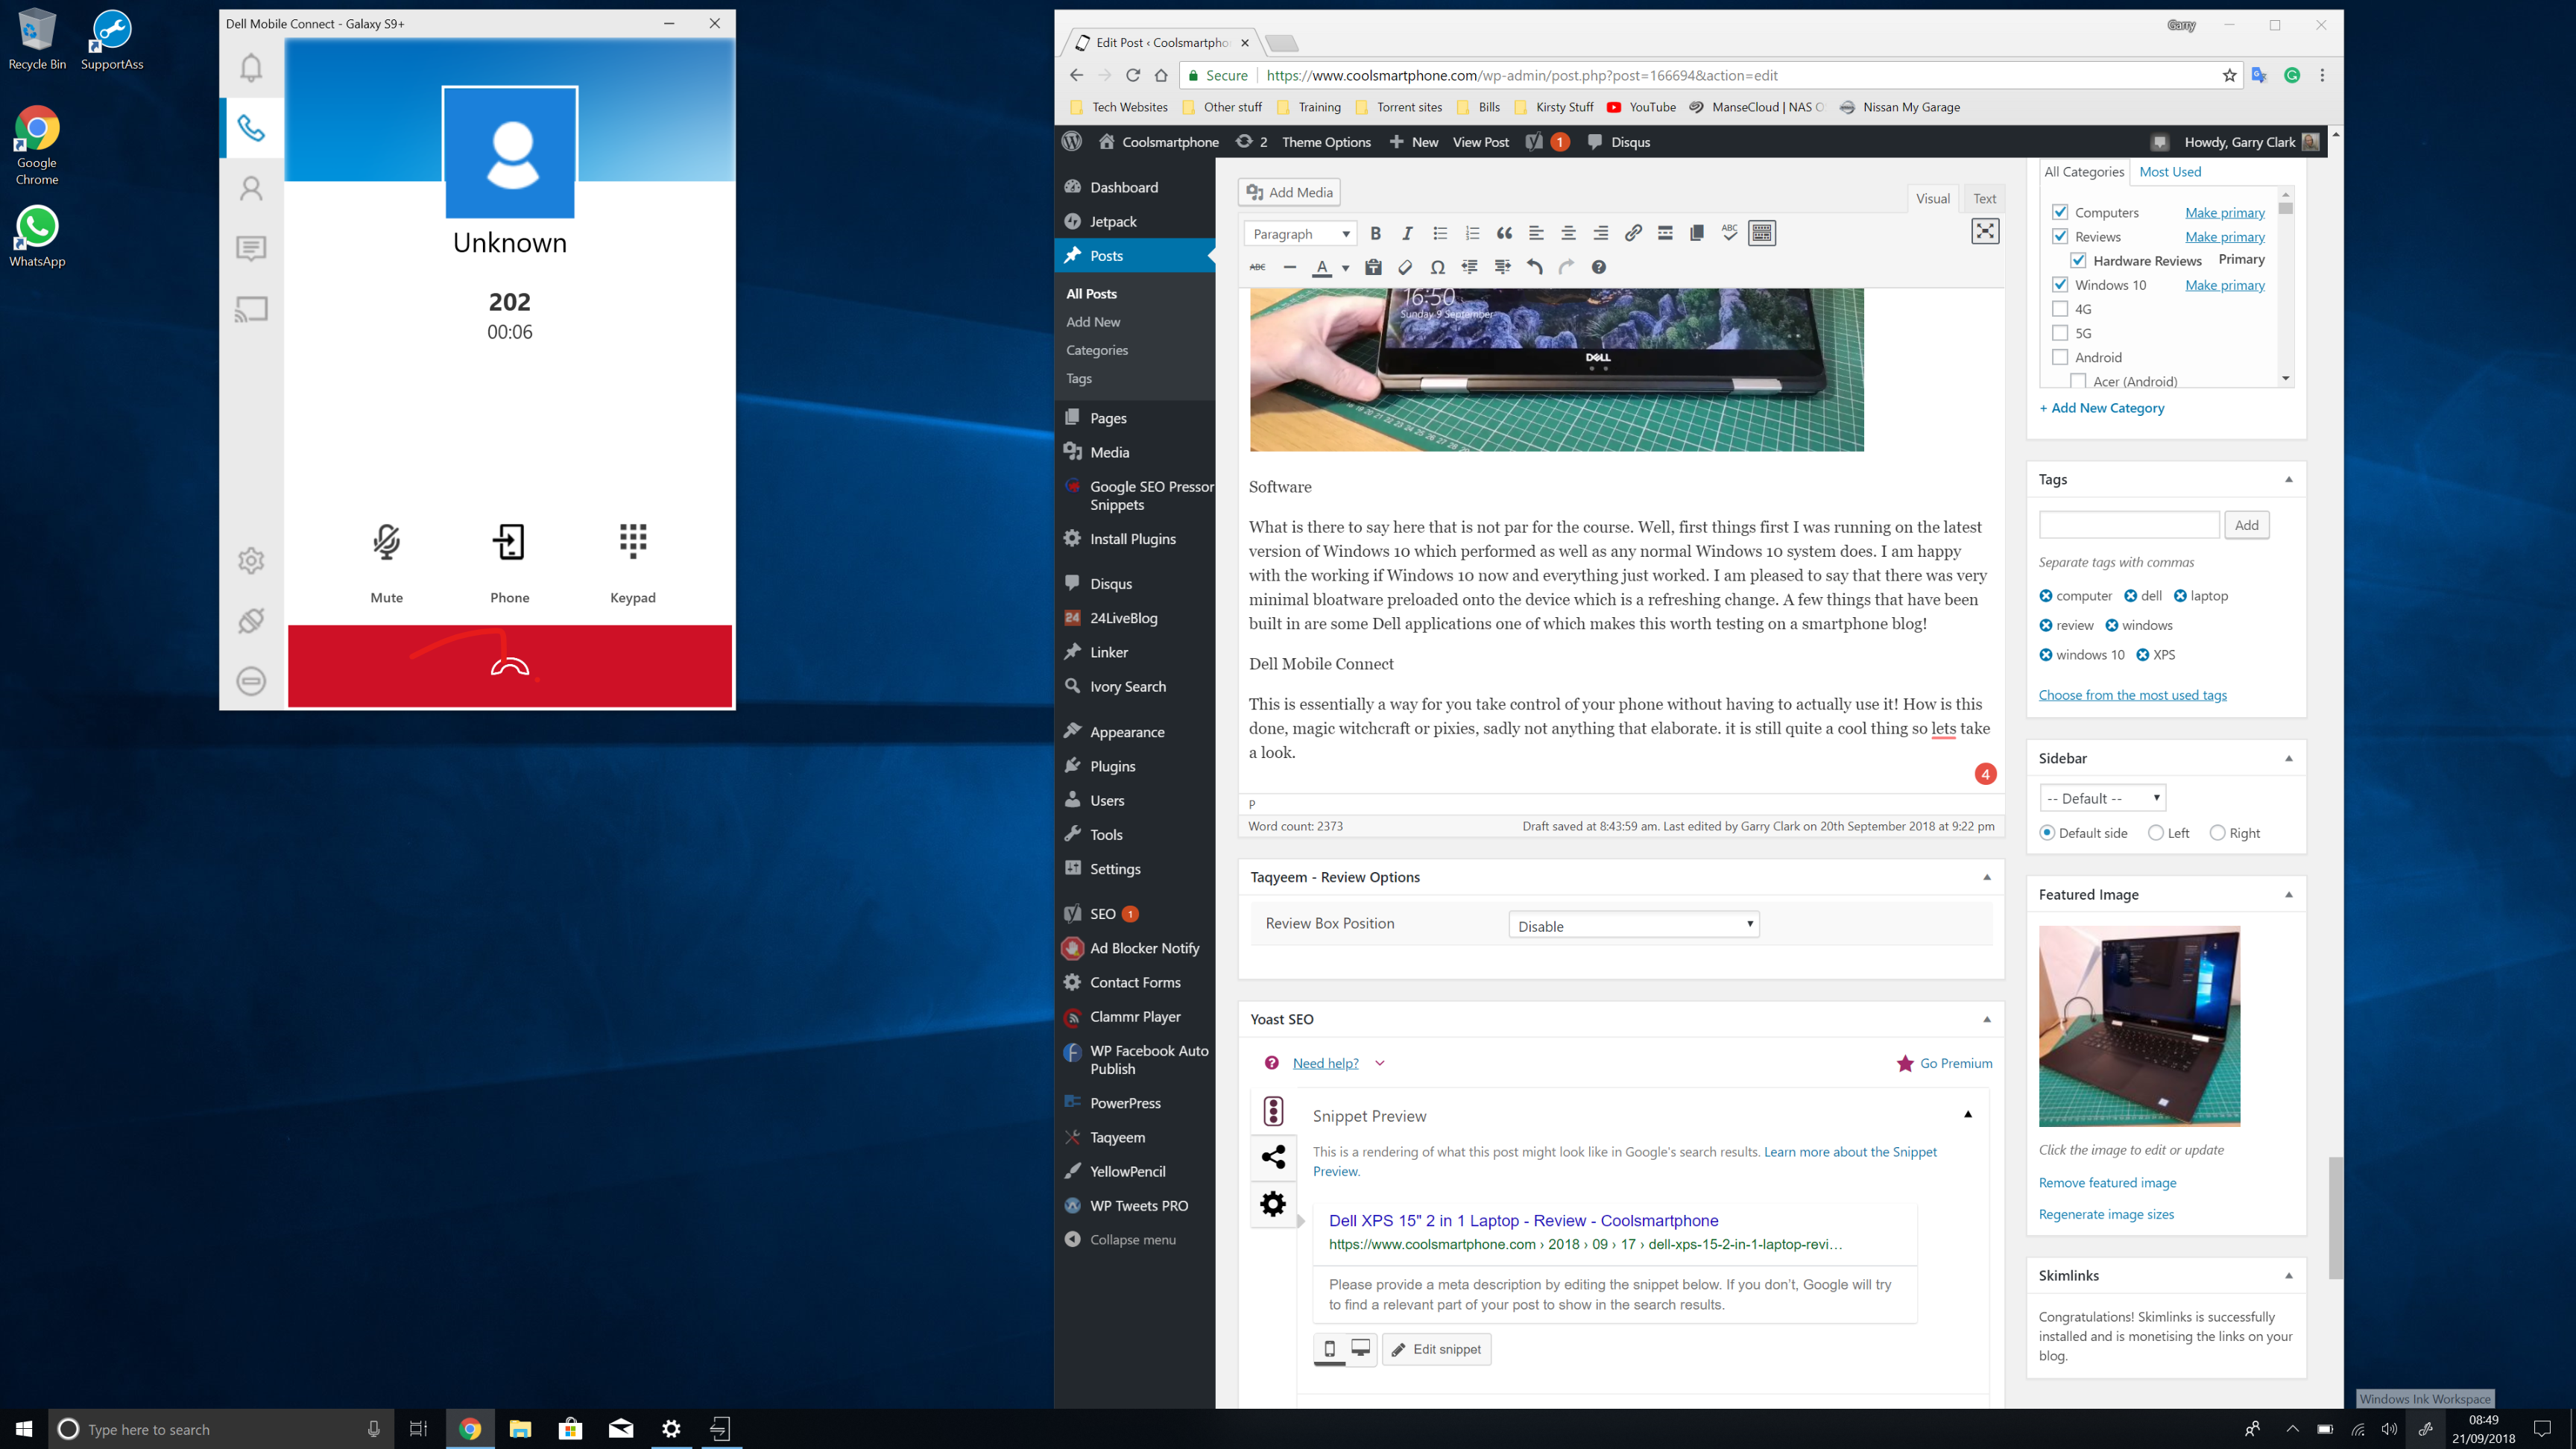This screenshot has width=2576, height=1449.
Task: Insert horizontal line
Action: click(x=1290, y=267)
